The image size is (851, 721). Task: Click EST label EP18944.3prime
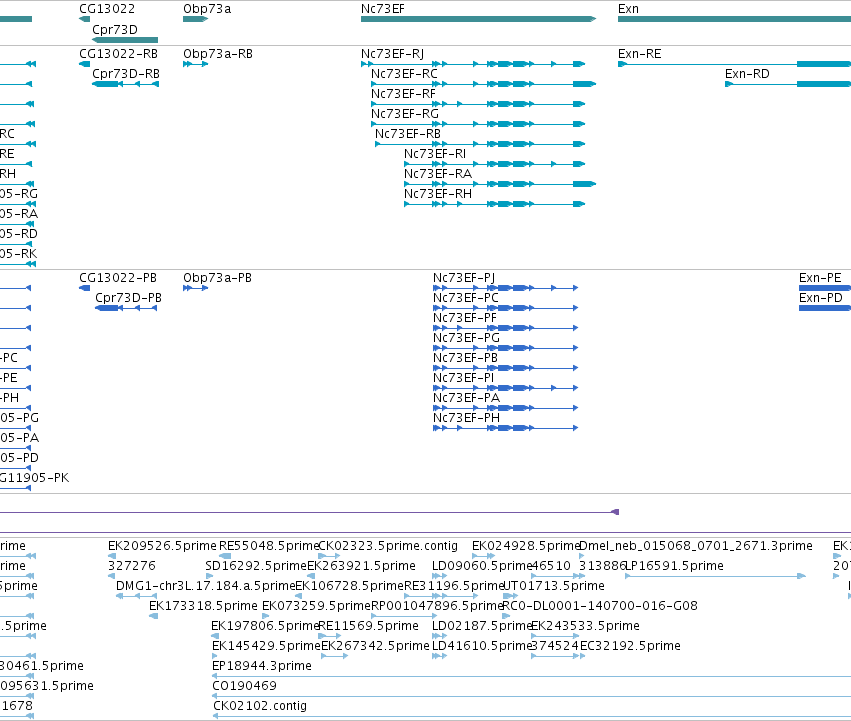tap(262, 666)
